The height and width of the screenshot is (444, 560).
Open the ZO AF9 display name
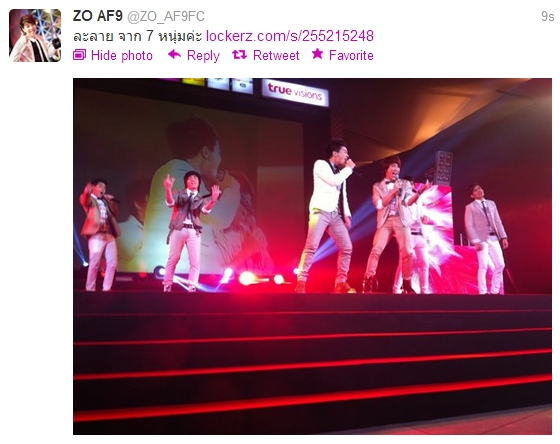point(98,16)
